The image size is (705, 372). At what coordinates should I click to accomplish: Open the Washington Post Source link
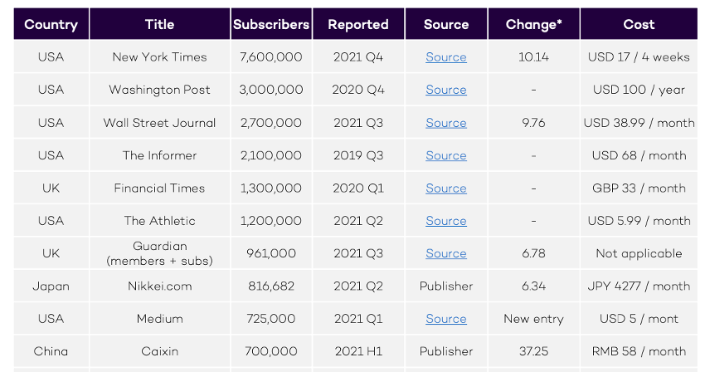pos(446,90)
